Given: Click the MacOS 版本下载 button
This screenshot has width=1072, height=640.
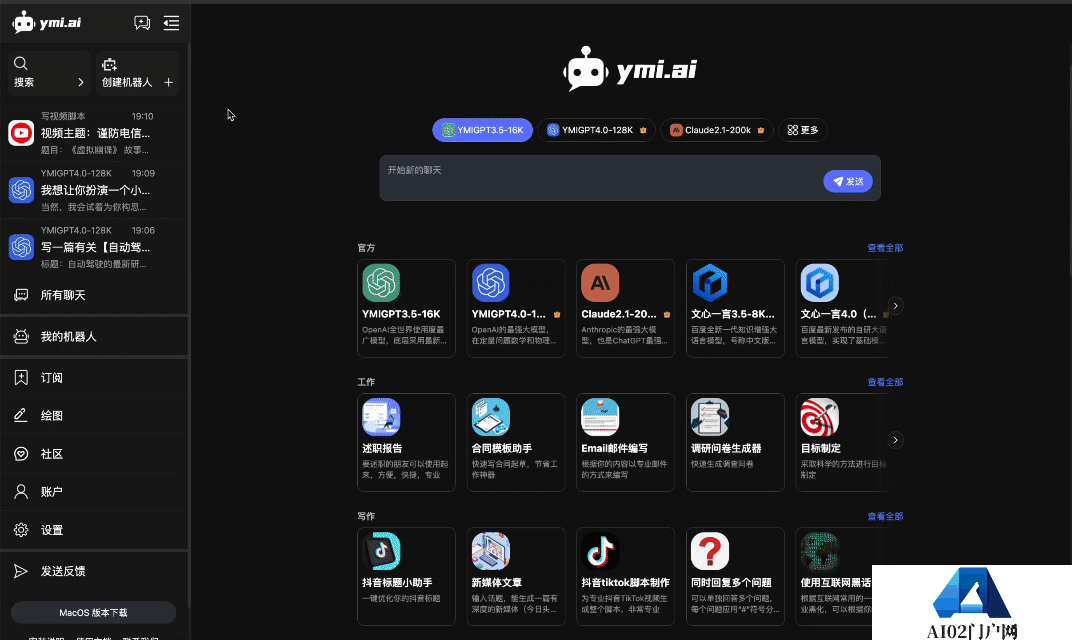Looking at the screenshot, I should tap(94, 612).
